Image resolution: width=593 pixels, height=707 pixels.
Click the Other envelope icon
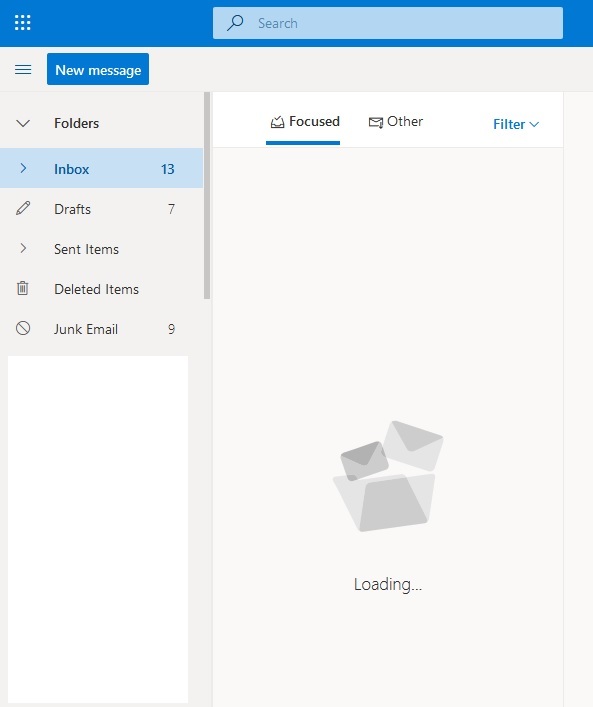click(376, 122)
